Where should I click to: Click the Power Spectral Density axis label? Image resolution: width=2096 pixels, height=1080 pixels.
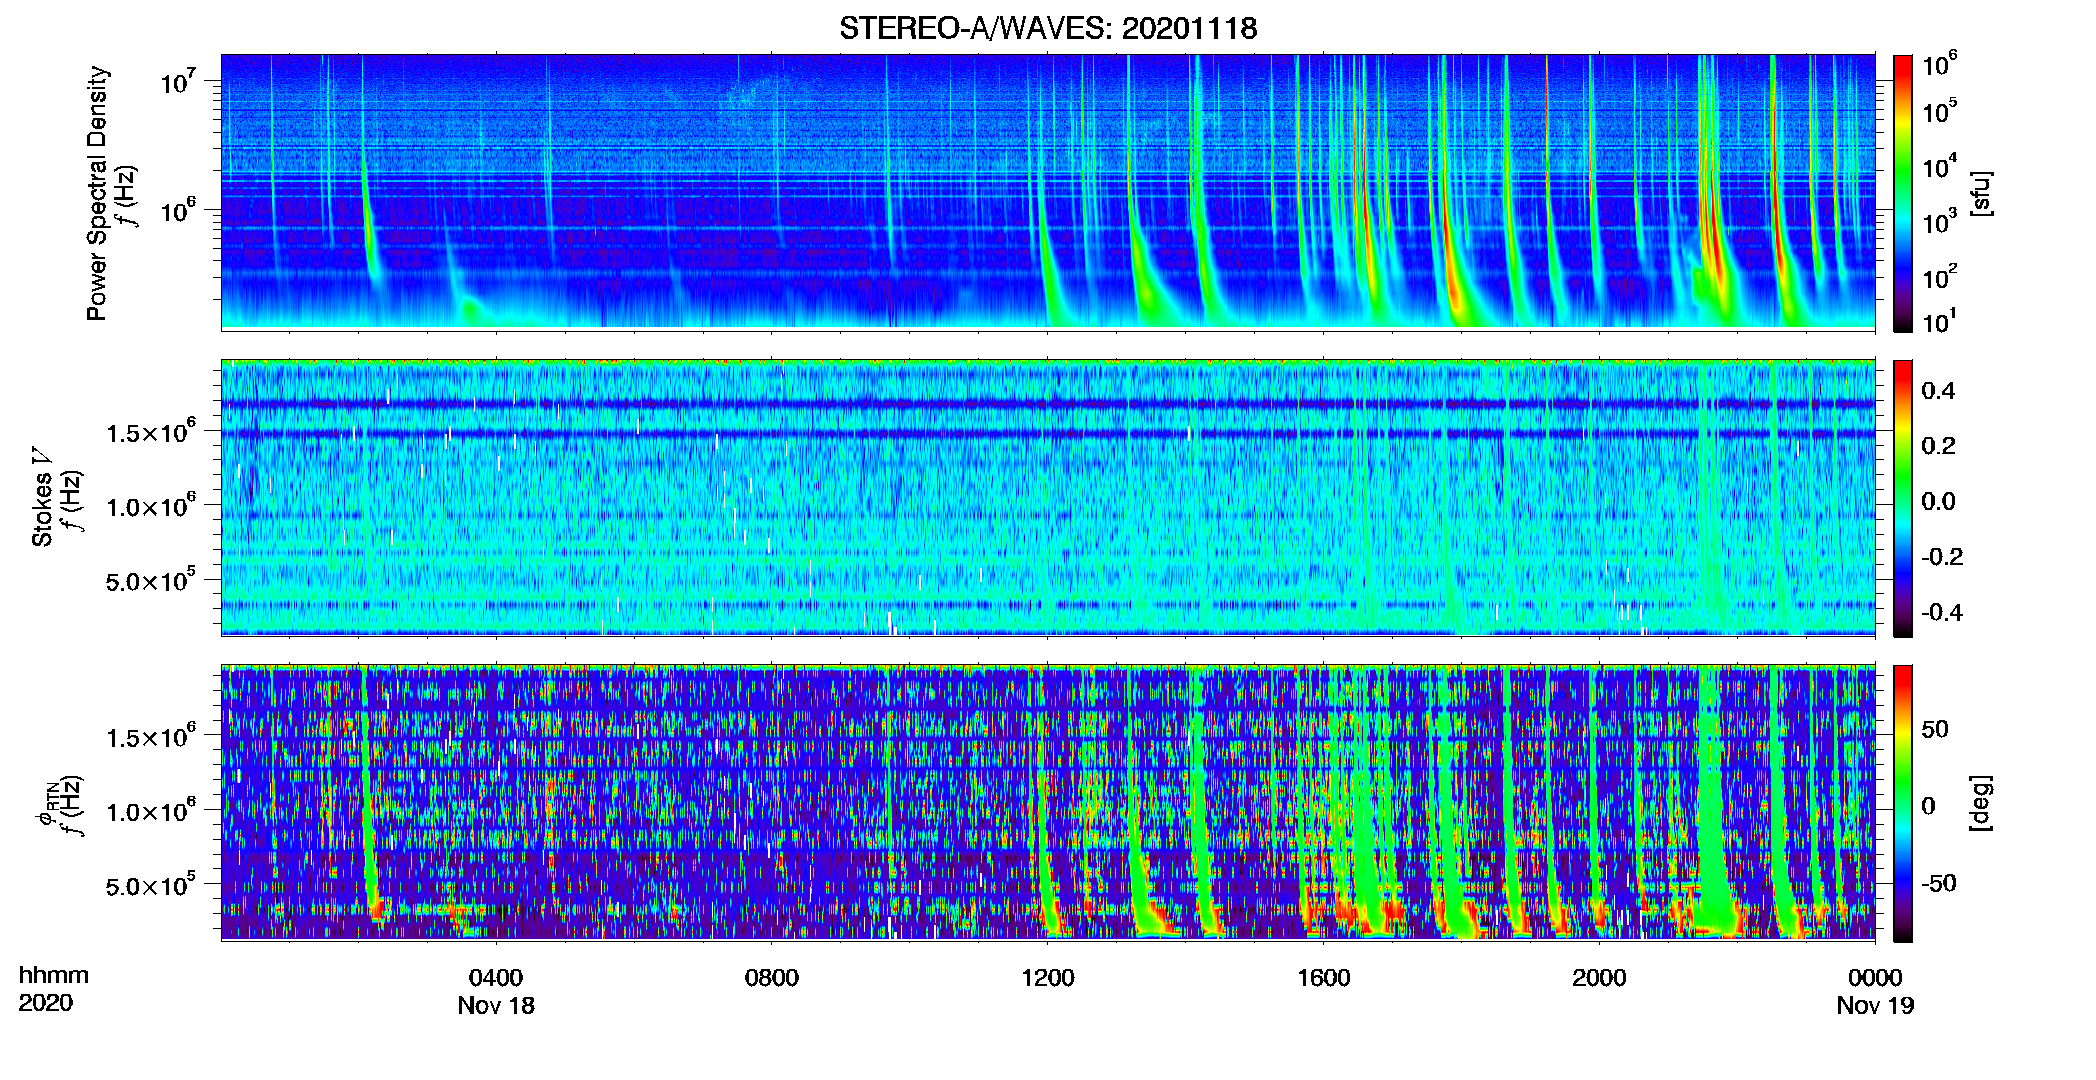coord(97,193)
